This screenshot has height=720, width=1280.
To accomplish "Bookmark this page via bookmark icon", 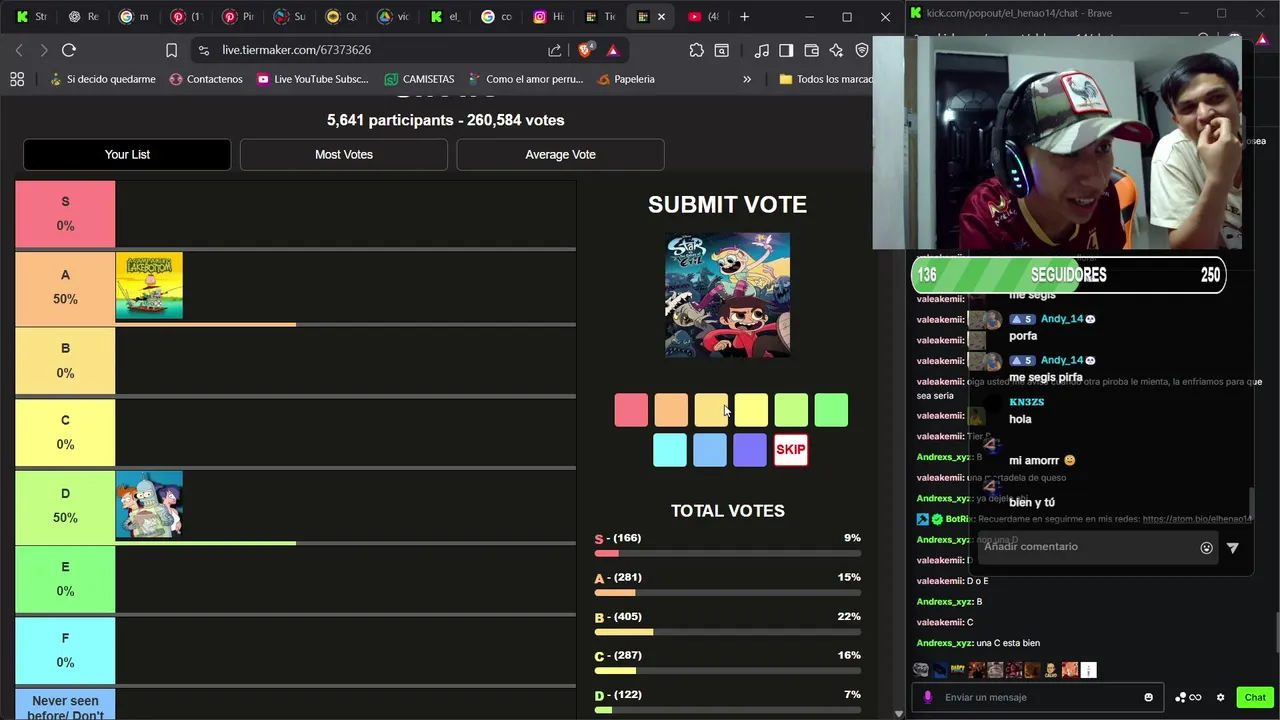I will click(171, 50).
